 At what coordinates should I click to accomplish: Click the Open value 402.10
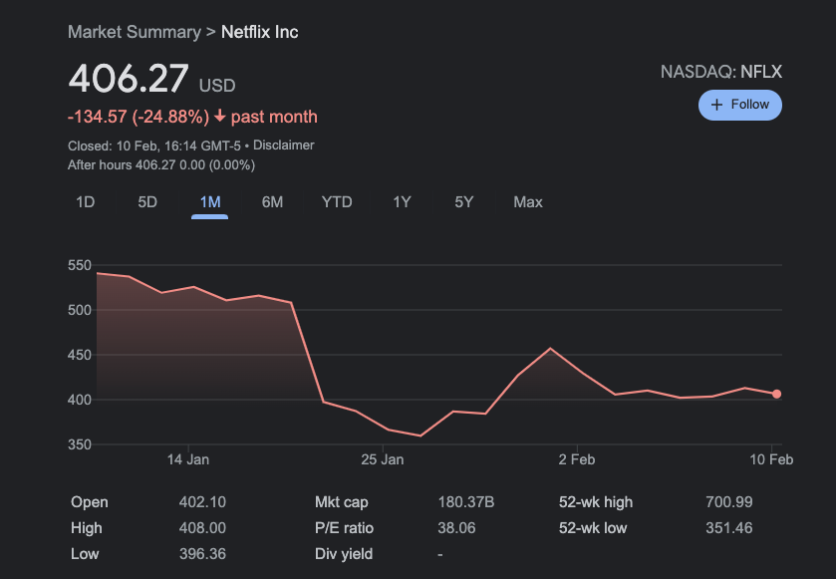(203, 502)
